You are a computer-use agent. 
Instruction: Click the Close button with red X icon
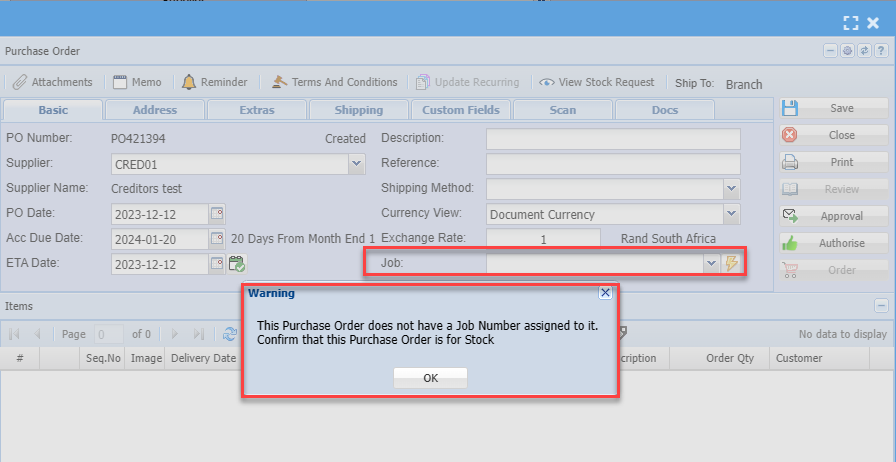point(834,135)
